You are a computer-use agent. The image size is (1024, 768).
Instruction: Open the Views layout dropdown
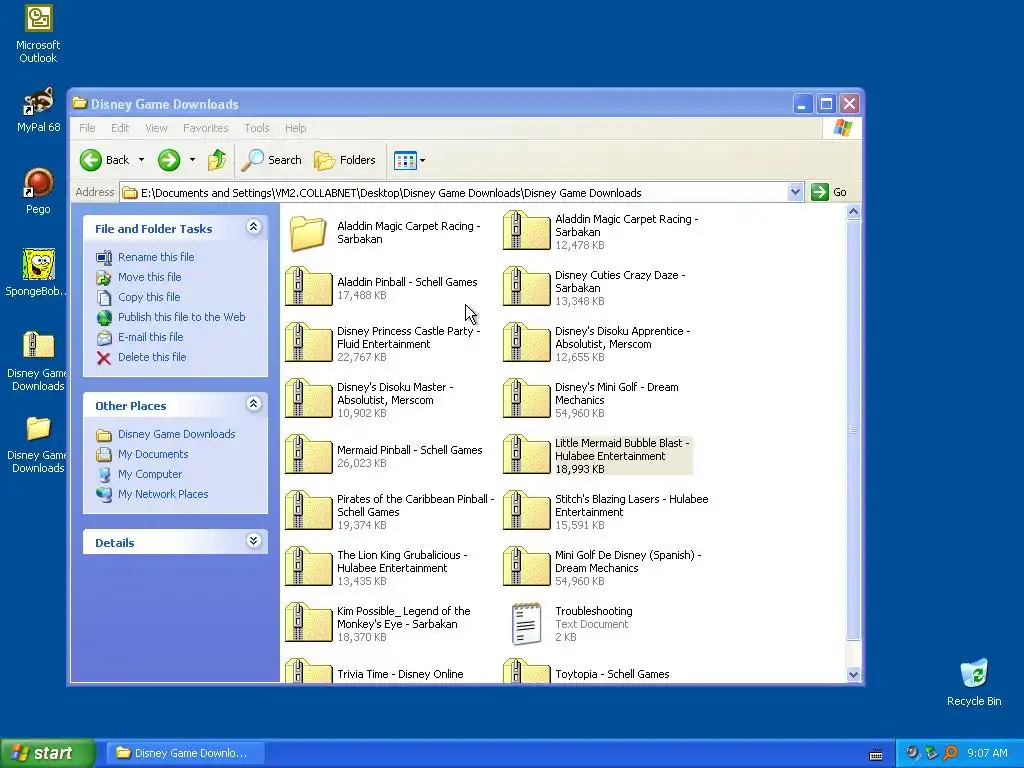click(409, 160)
